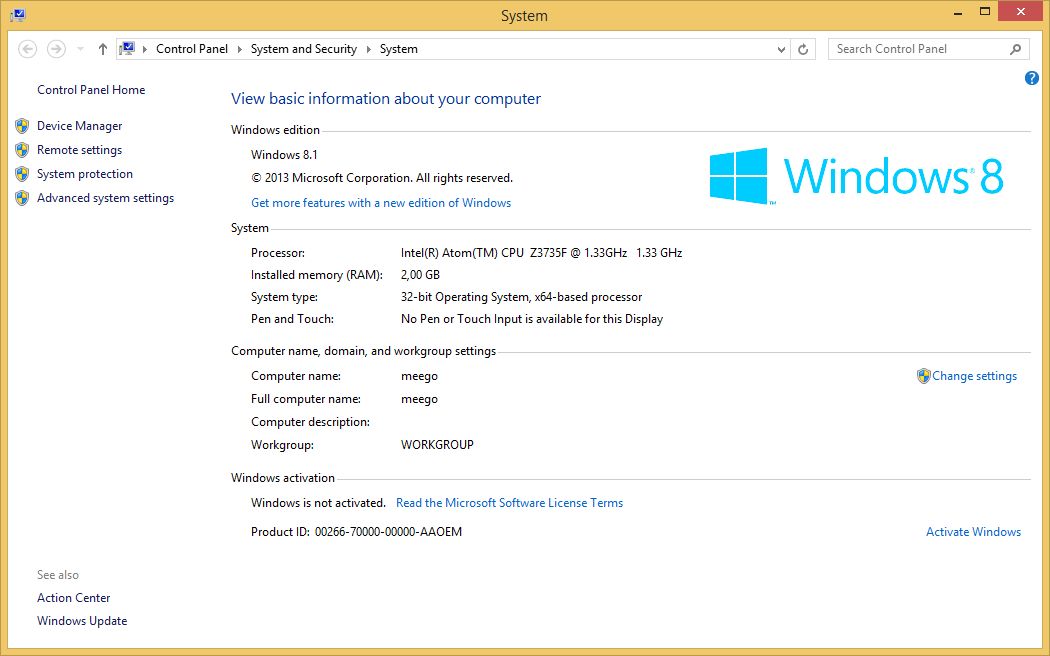Click the Back navigation arrow
1050x656 pixels.
point(27,49)
